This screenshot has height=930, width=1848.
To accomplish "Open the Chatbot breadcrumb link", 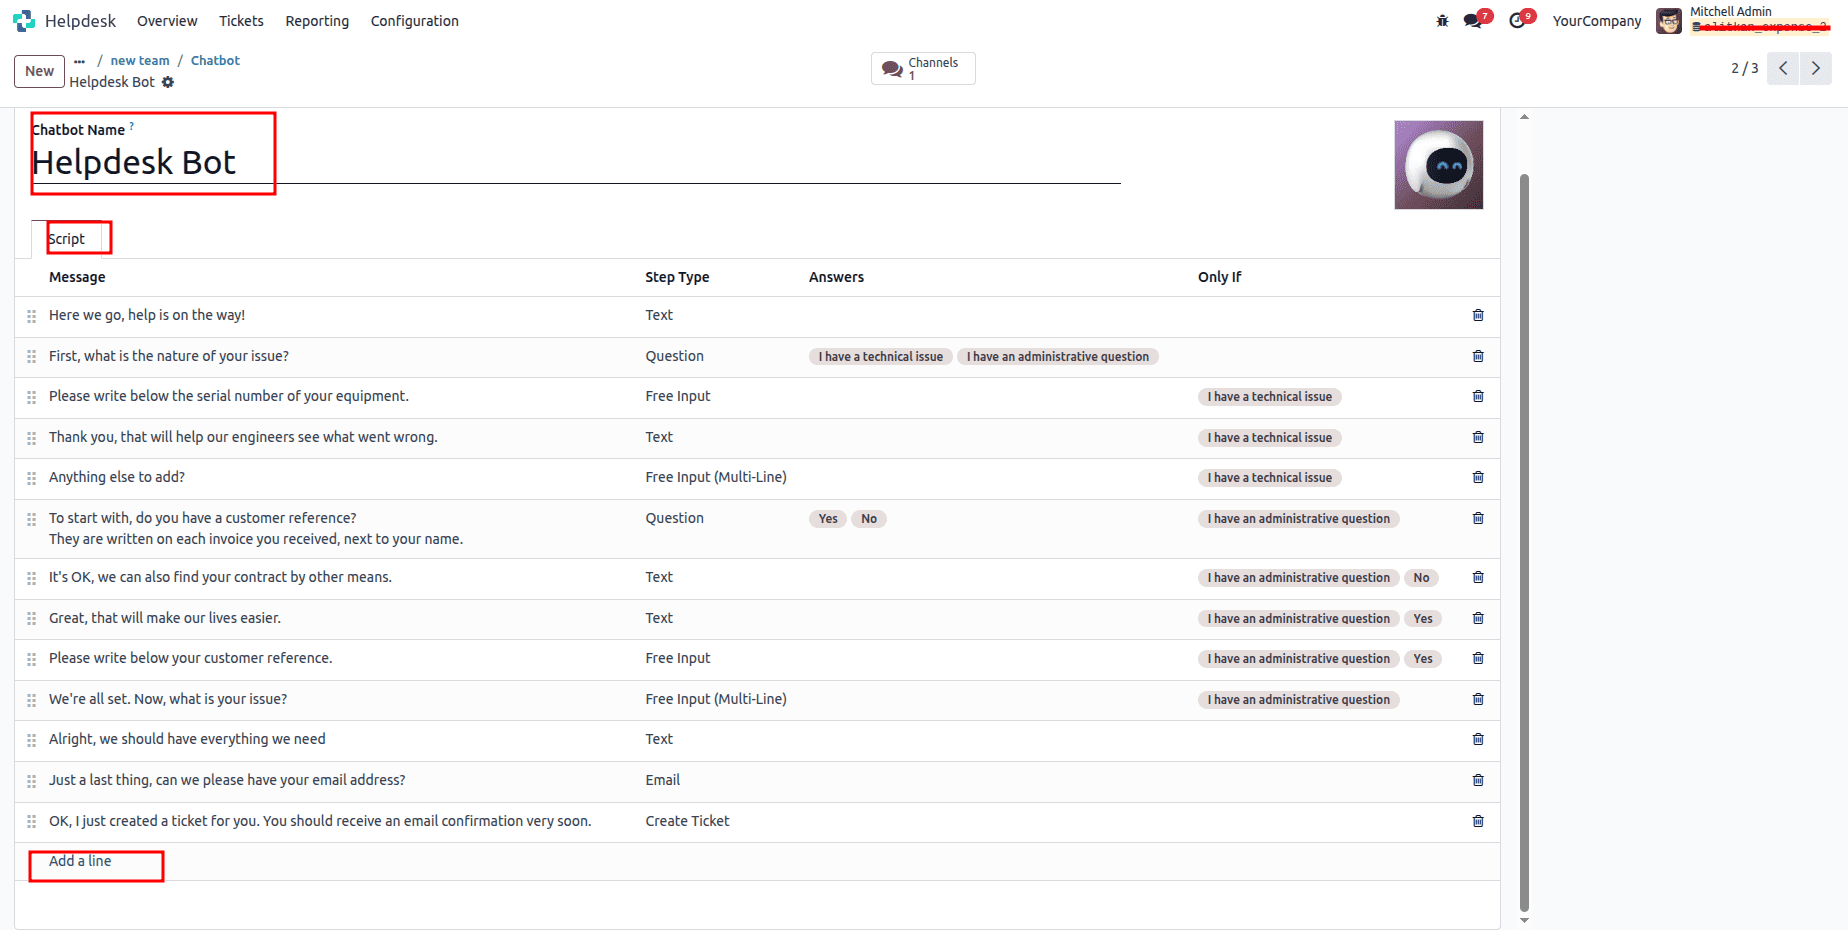I will pyautogui.click(x=215, y=60).
